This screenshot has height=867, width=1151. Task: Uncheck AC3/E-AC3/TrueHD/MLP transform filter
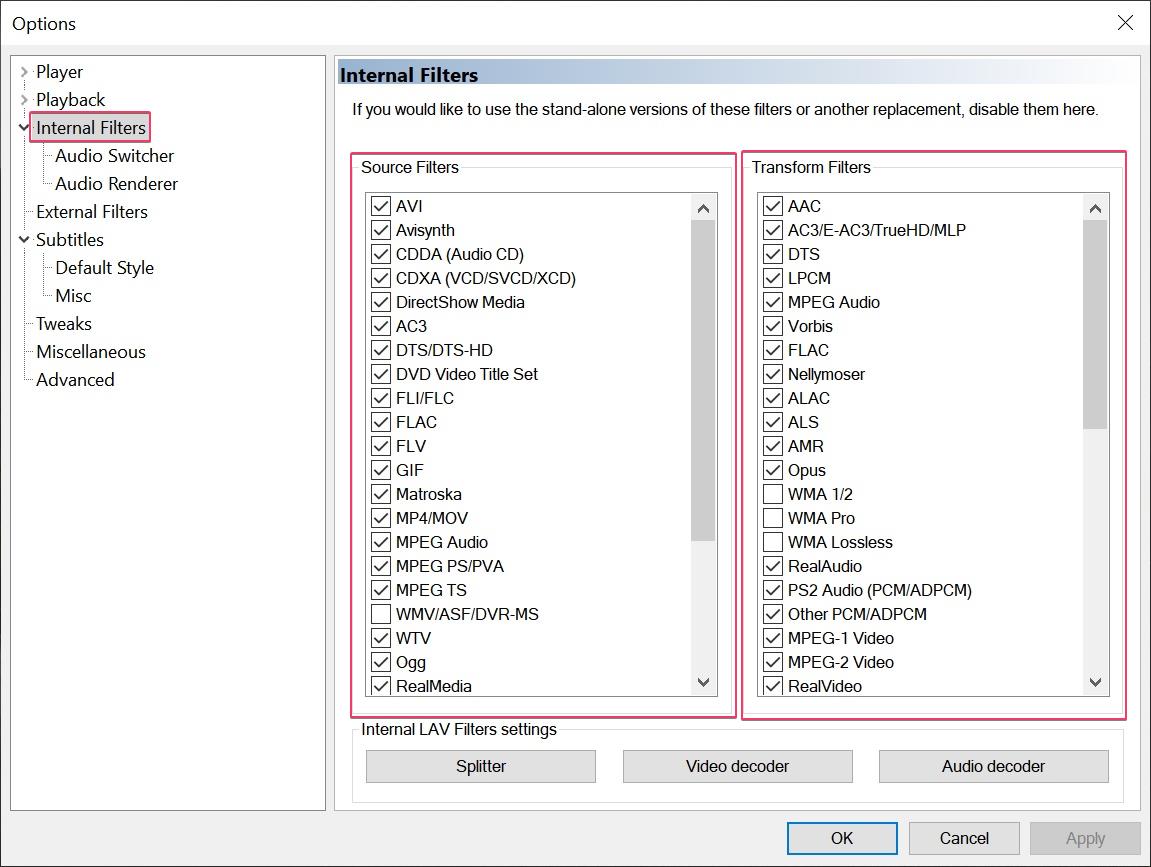pos(772,231)
